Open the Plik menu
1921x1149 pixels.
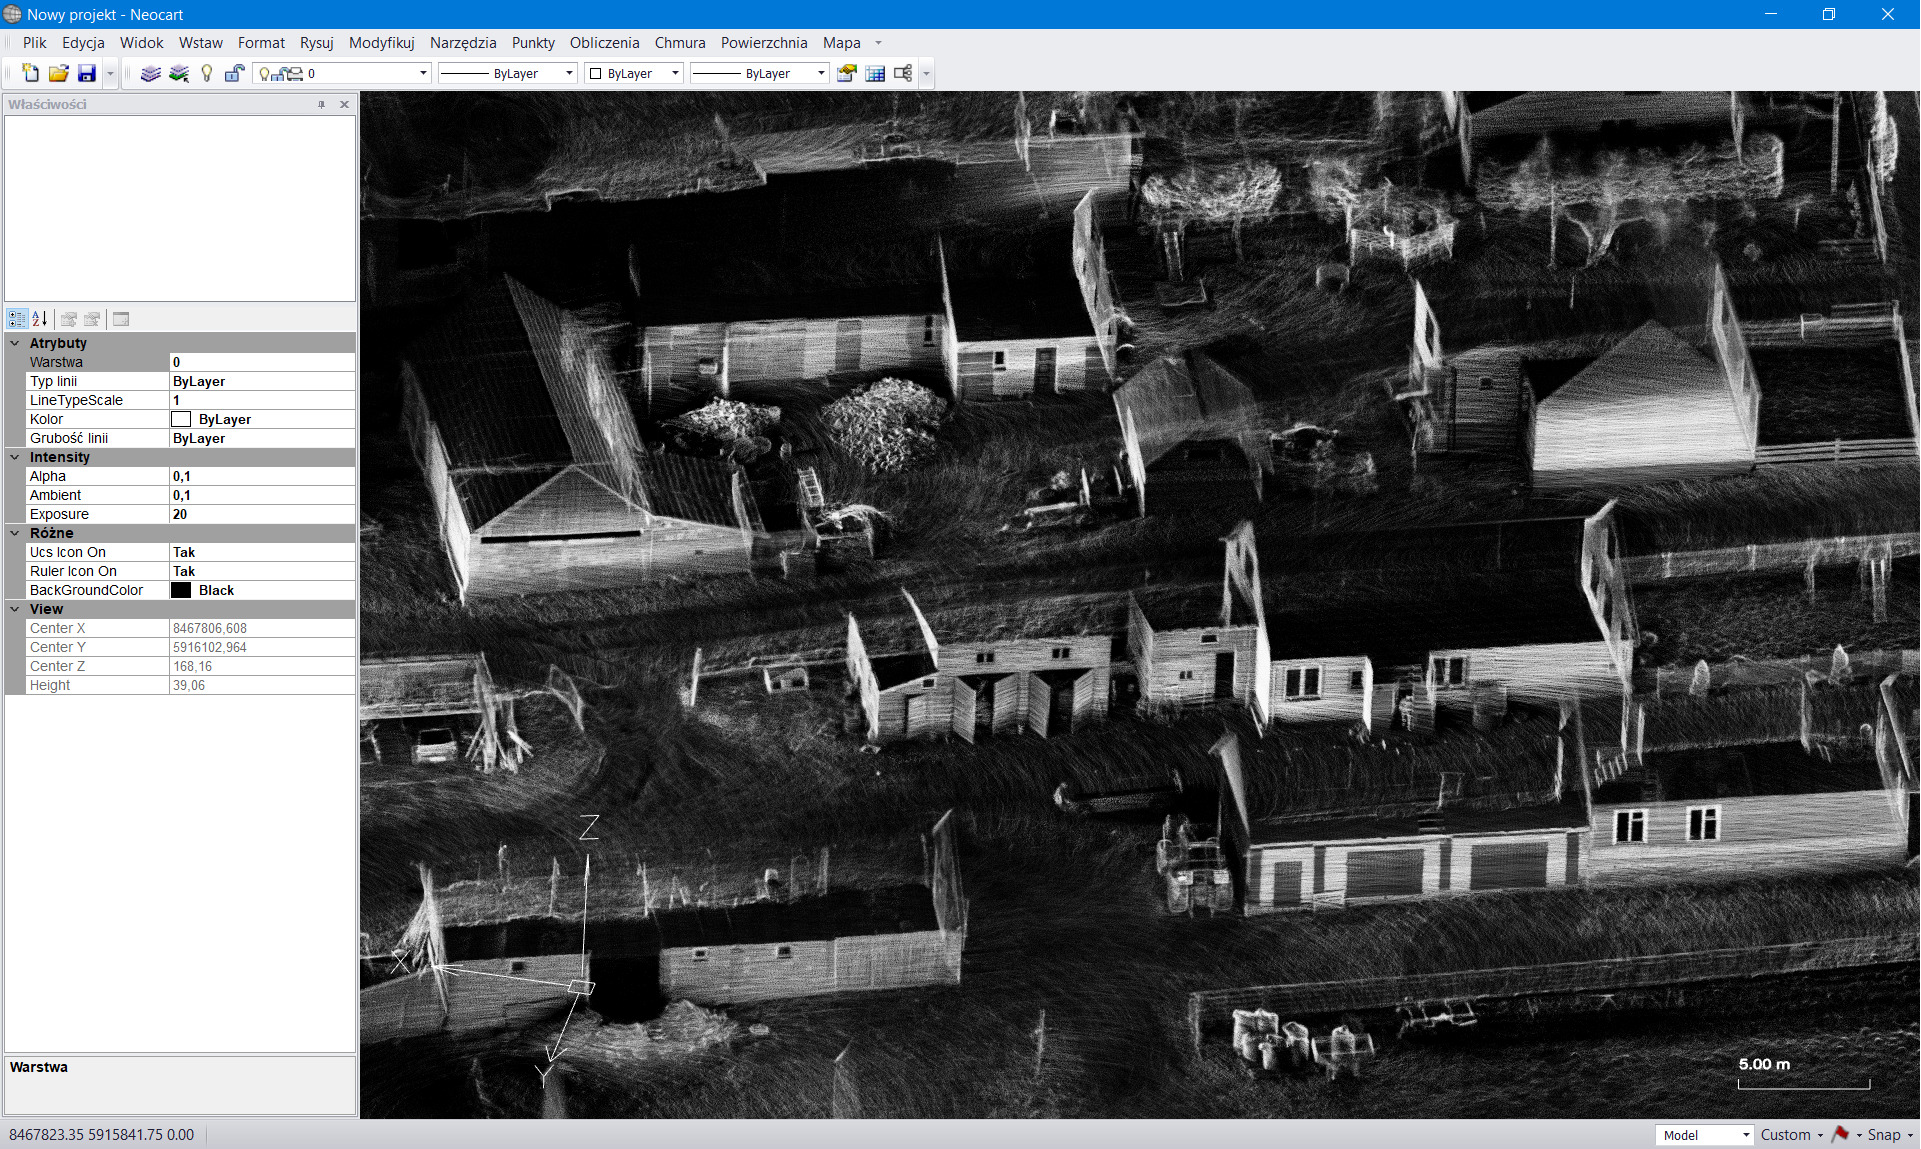click(x=35, y=43)
